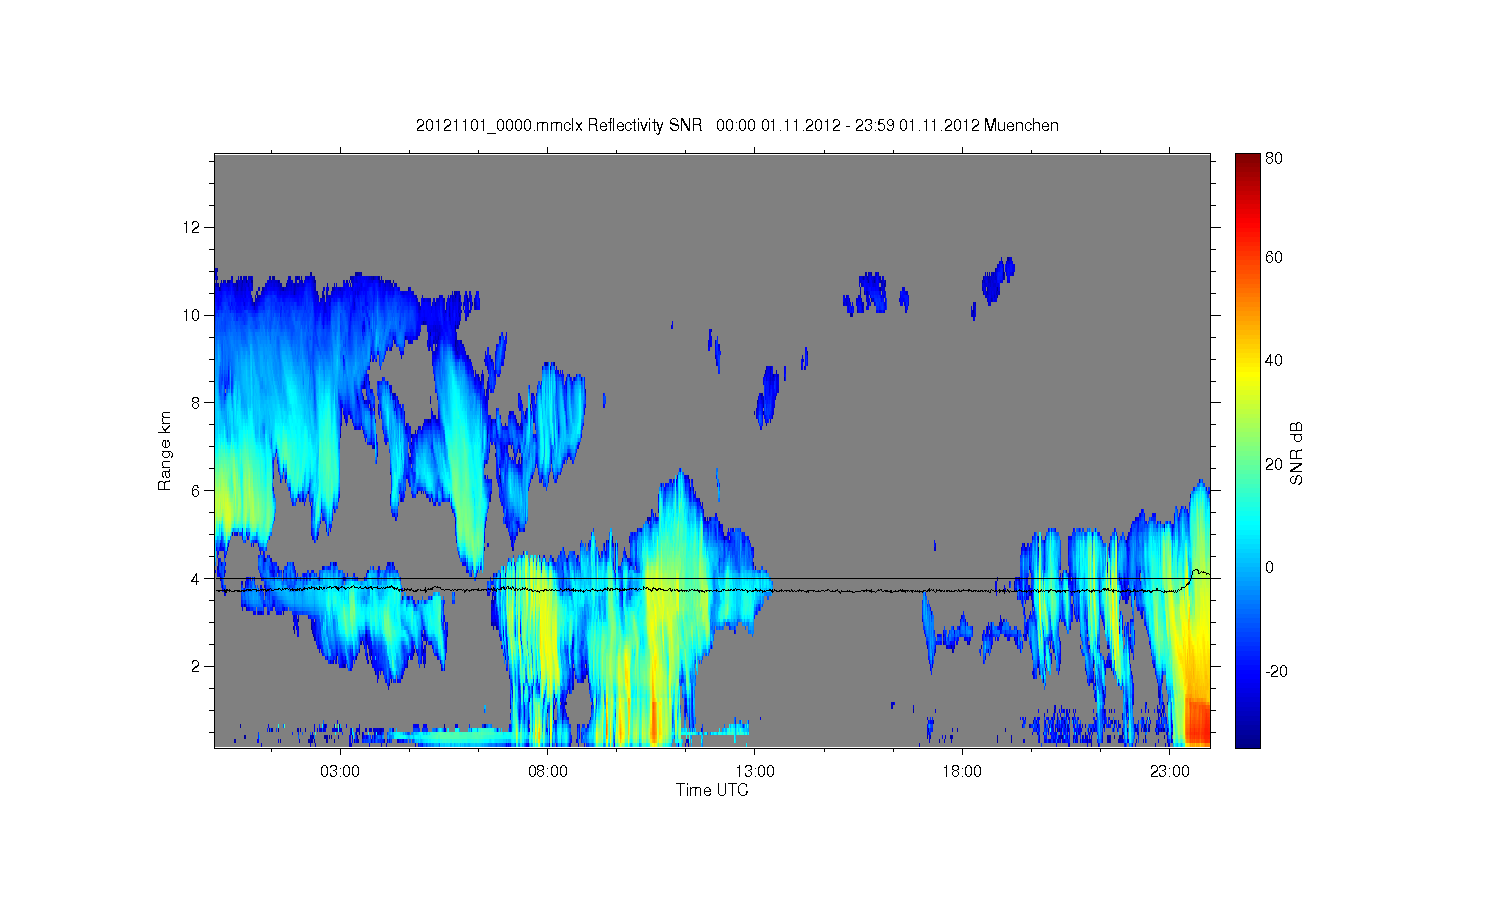Select the 18:00 time tick label

click(x=962, y=772)
